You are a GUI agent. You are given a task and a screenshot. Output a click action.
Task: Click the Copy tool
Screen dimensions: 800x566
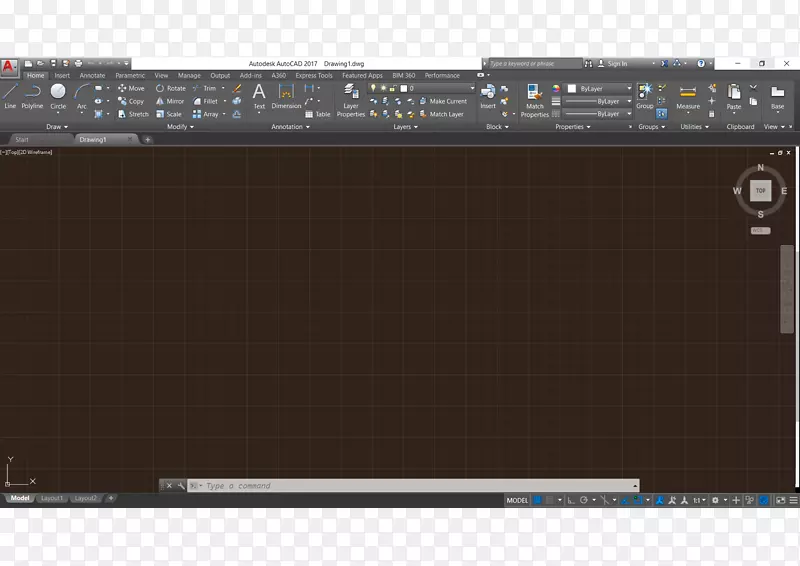coord(131,101)
